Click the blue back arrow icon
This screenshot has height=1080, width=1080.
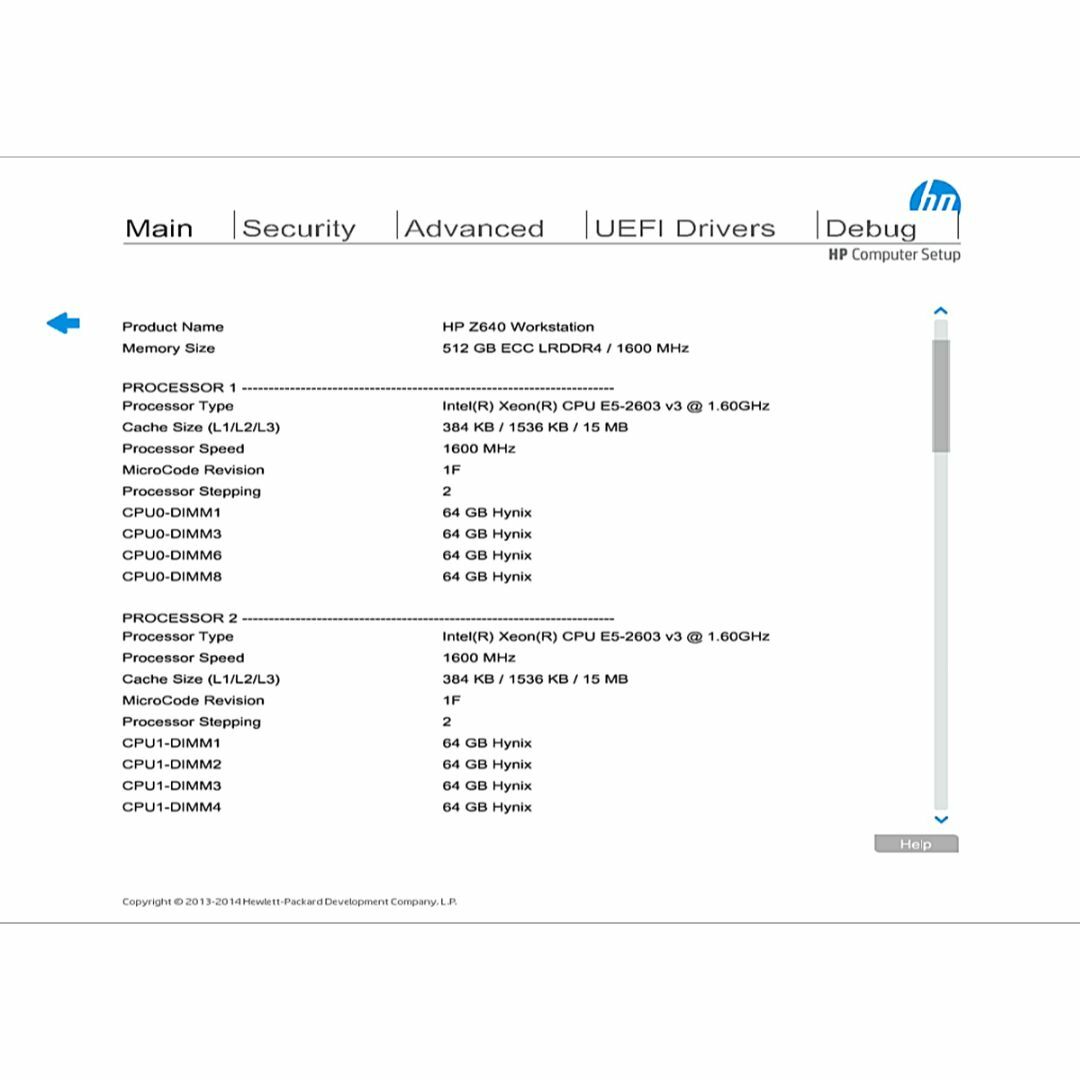click(63, 322)
